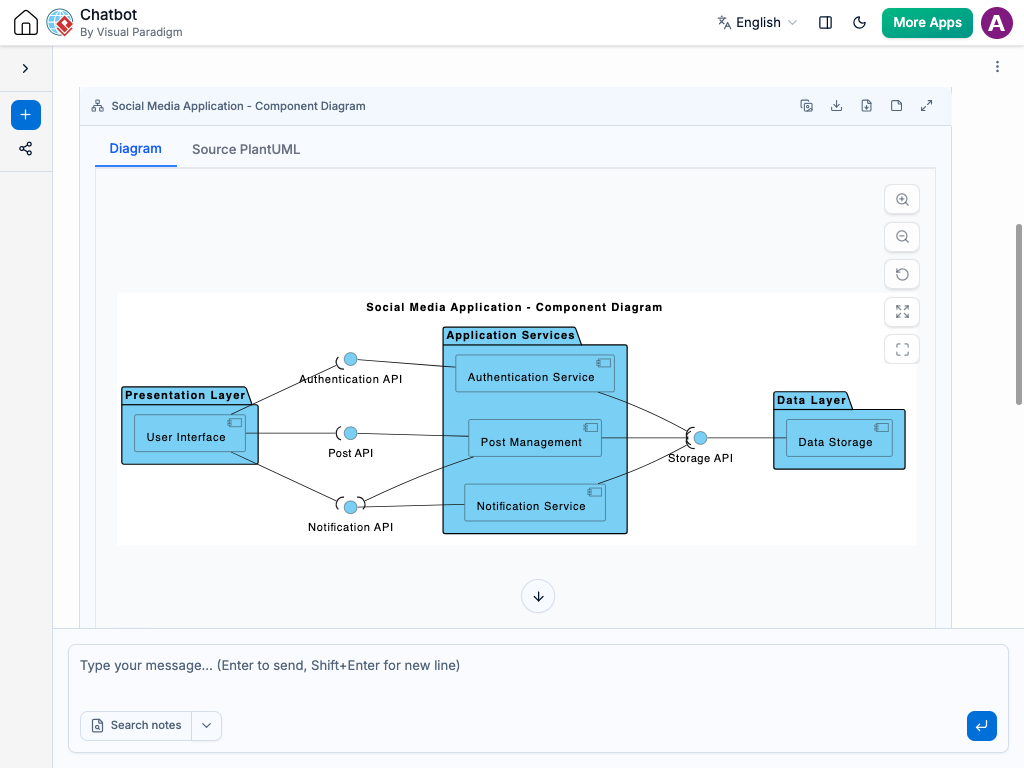Viewport: 1024px width, 768px height.
Task: Open dropdown arrow beside Search notes
Action: 206,726
